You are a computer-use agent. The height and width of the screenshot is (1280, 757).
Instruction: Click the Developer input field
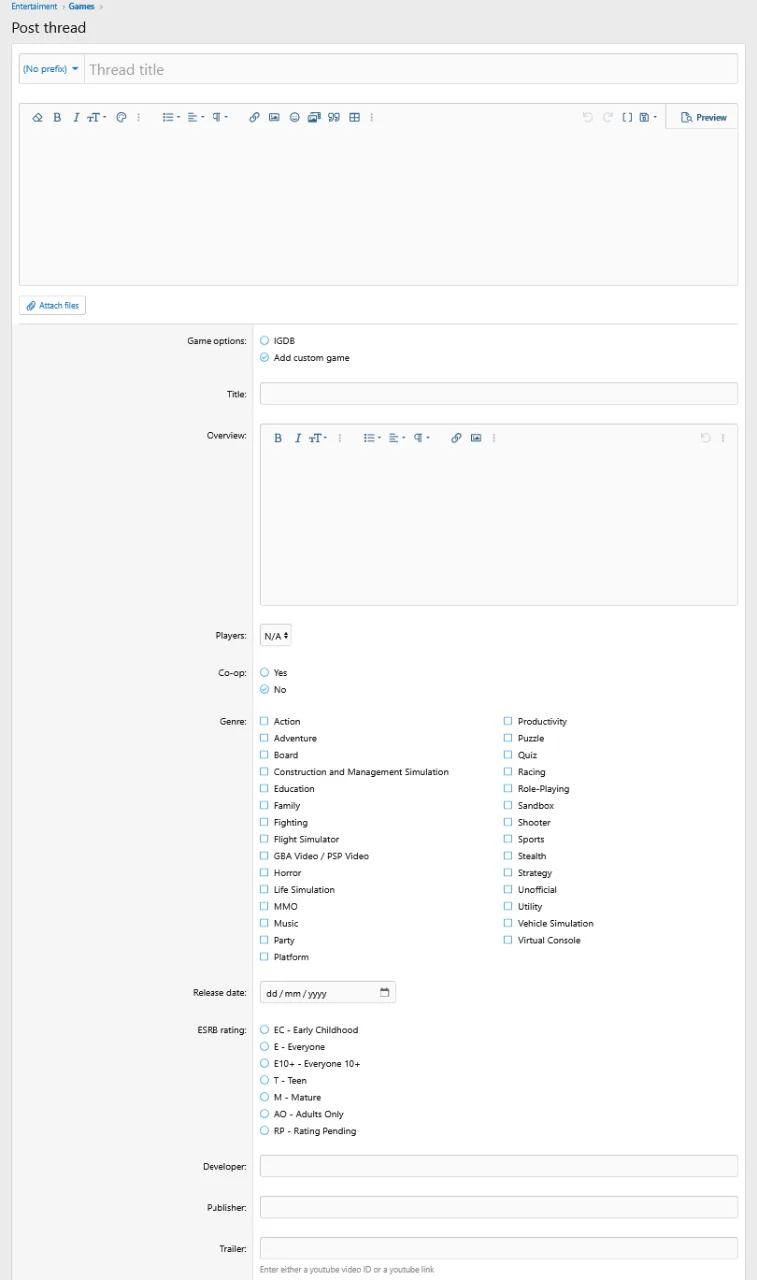pos(499,1166)
